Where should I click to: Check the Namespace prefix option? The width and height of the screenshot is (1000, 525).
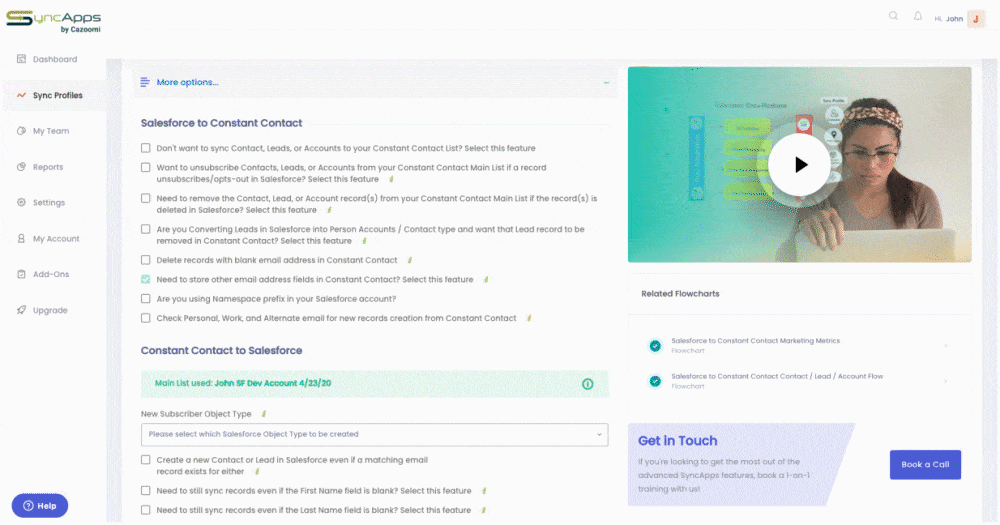146,299
